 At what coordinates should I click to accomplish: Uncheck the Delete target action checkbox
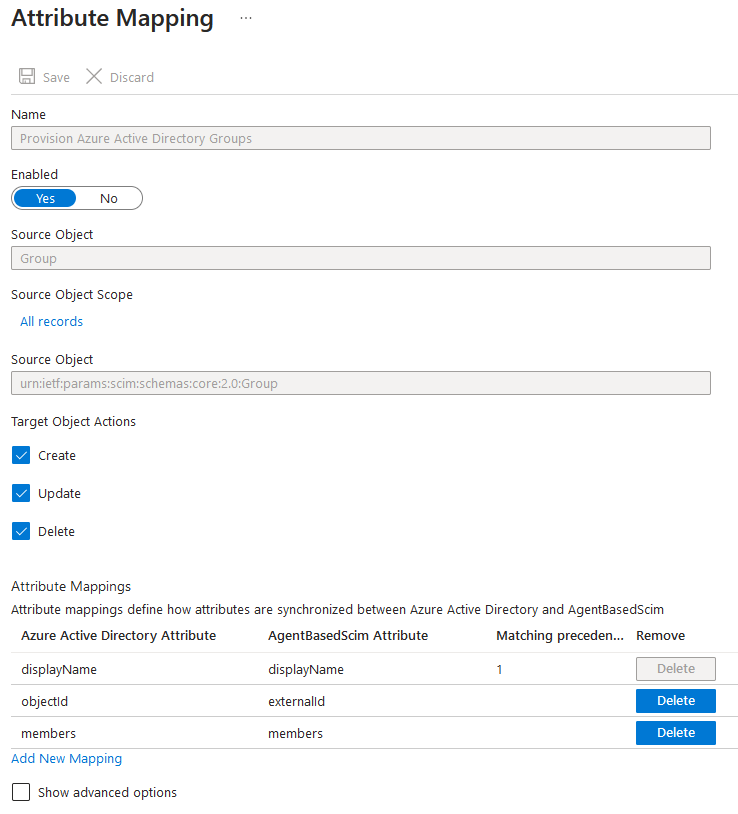[x=21, y=532]
